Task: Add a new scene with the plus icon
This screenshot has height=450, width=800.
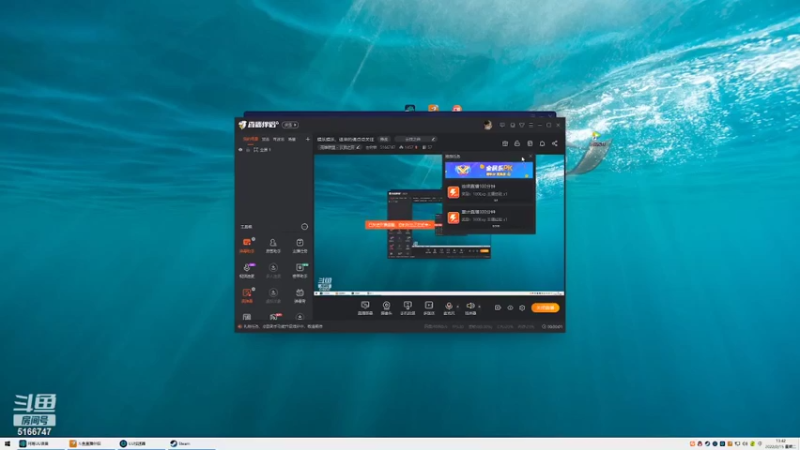Action: [x=308, y=139]
